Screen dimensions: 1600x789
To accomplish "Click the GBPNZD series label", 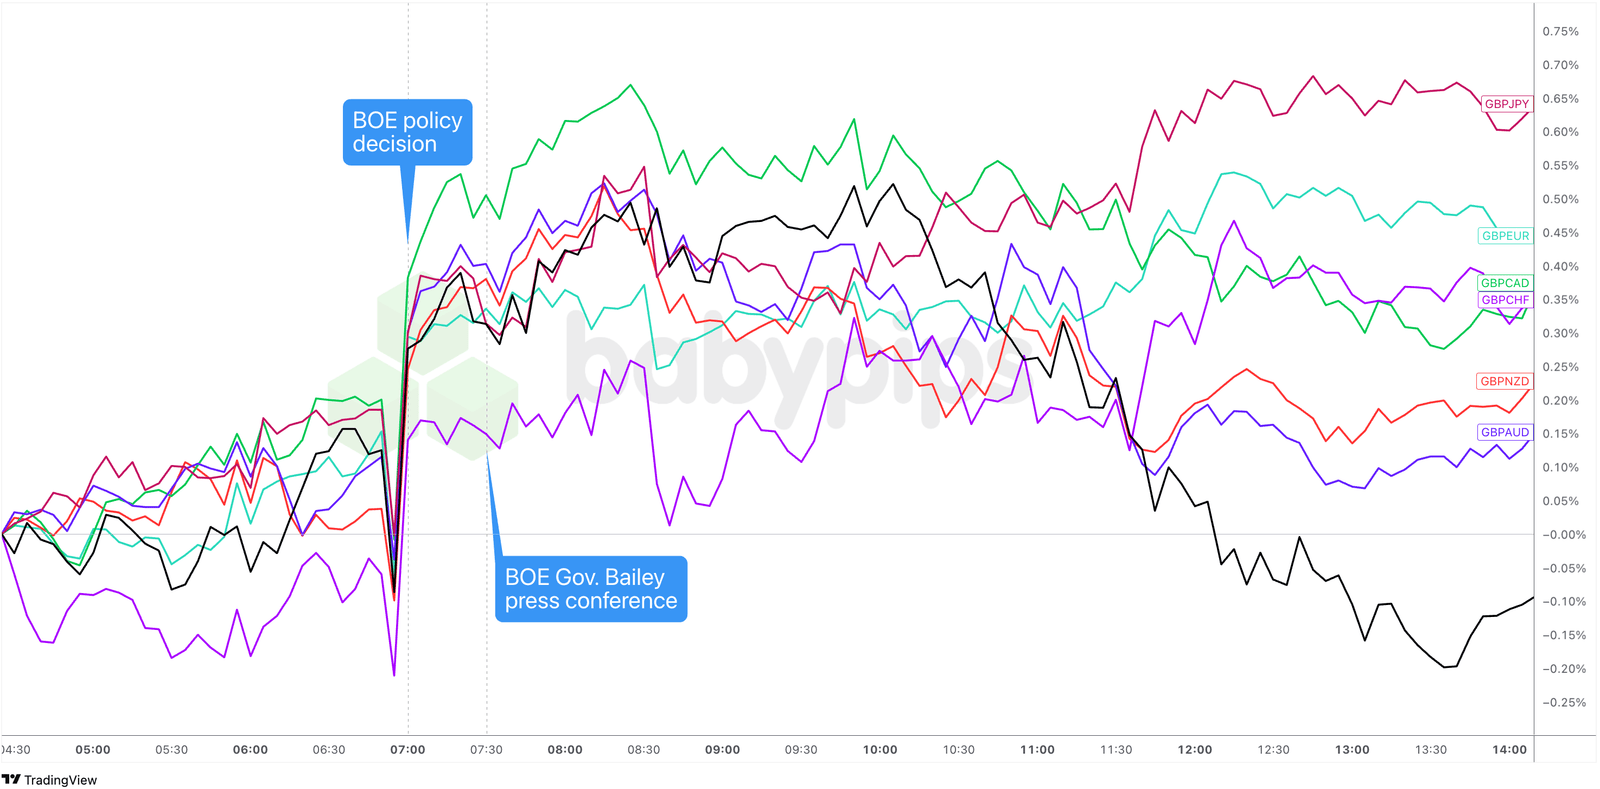I will (1504, 381).
